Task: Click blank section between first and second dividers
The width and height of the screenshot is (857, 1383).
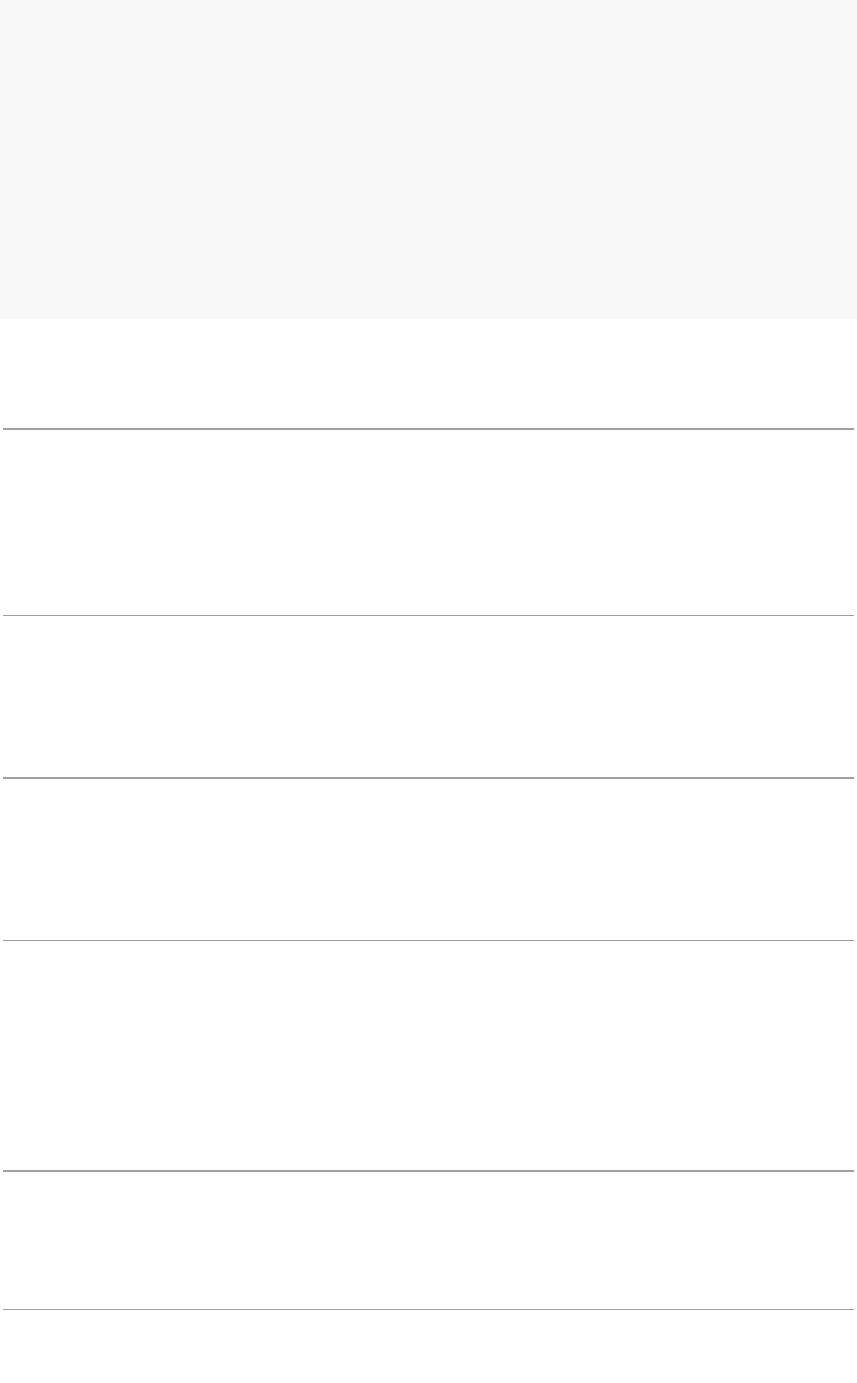Action: point(428,522)
